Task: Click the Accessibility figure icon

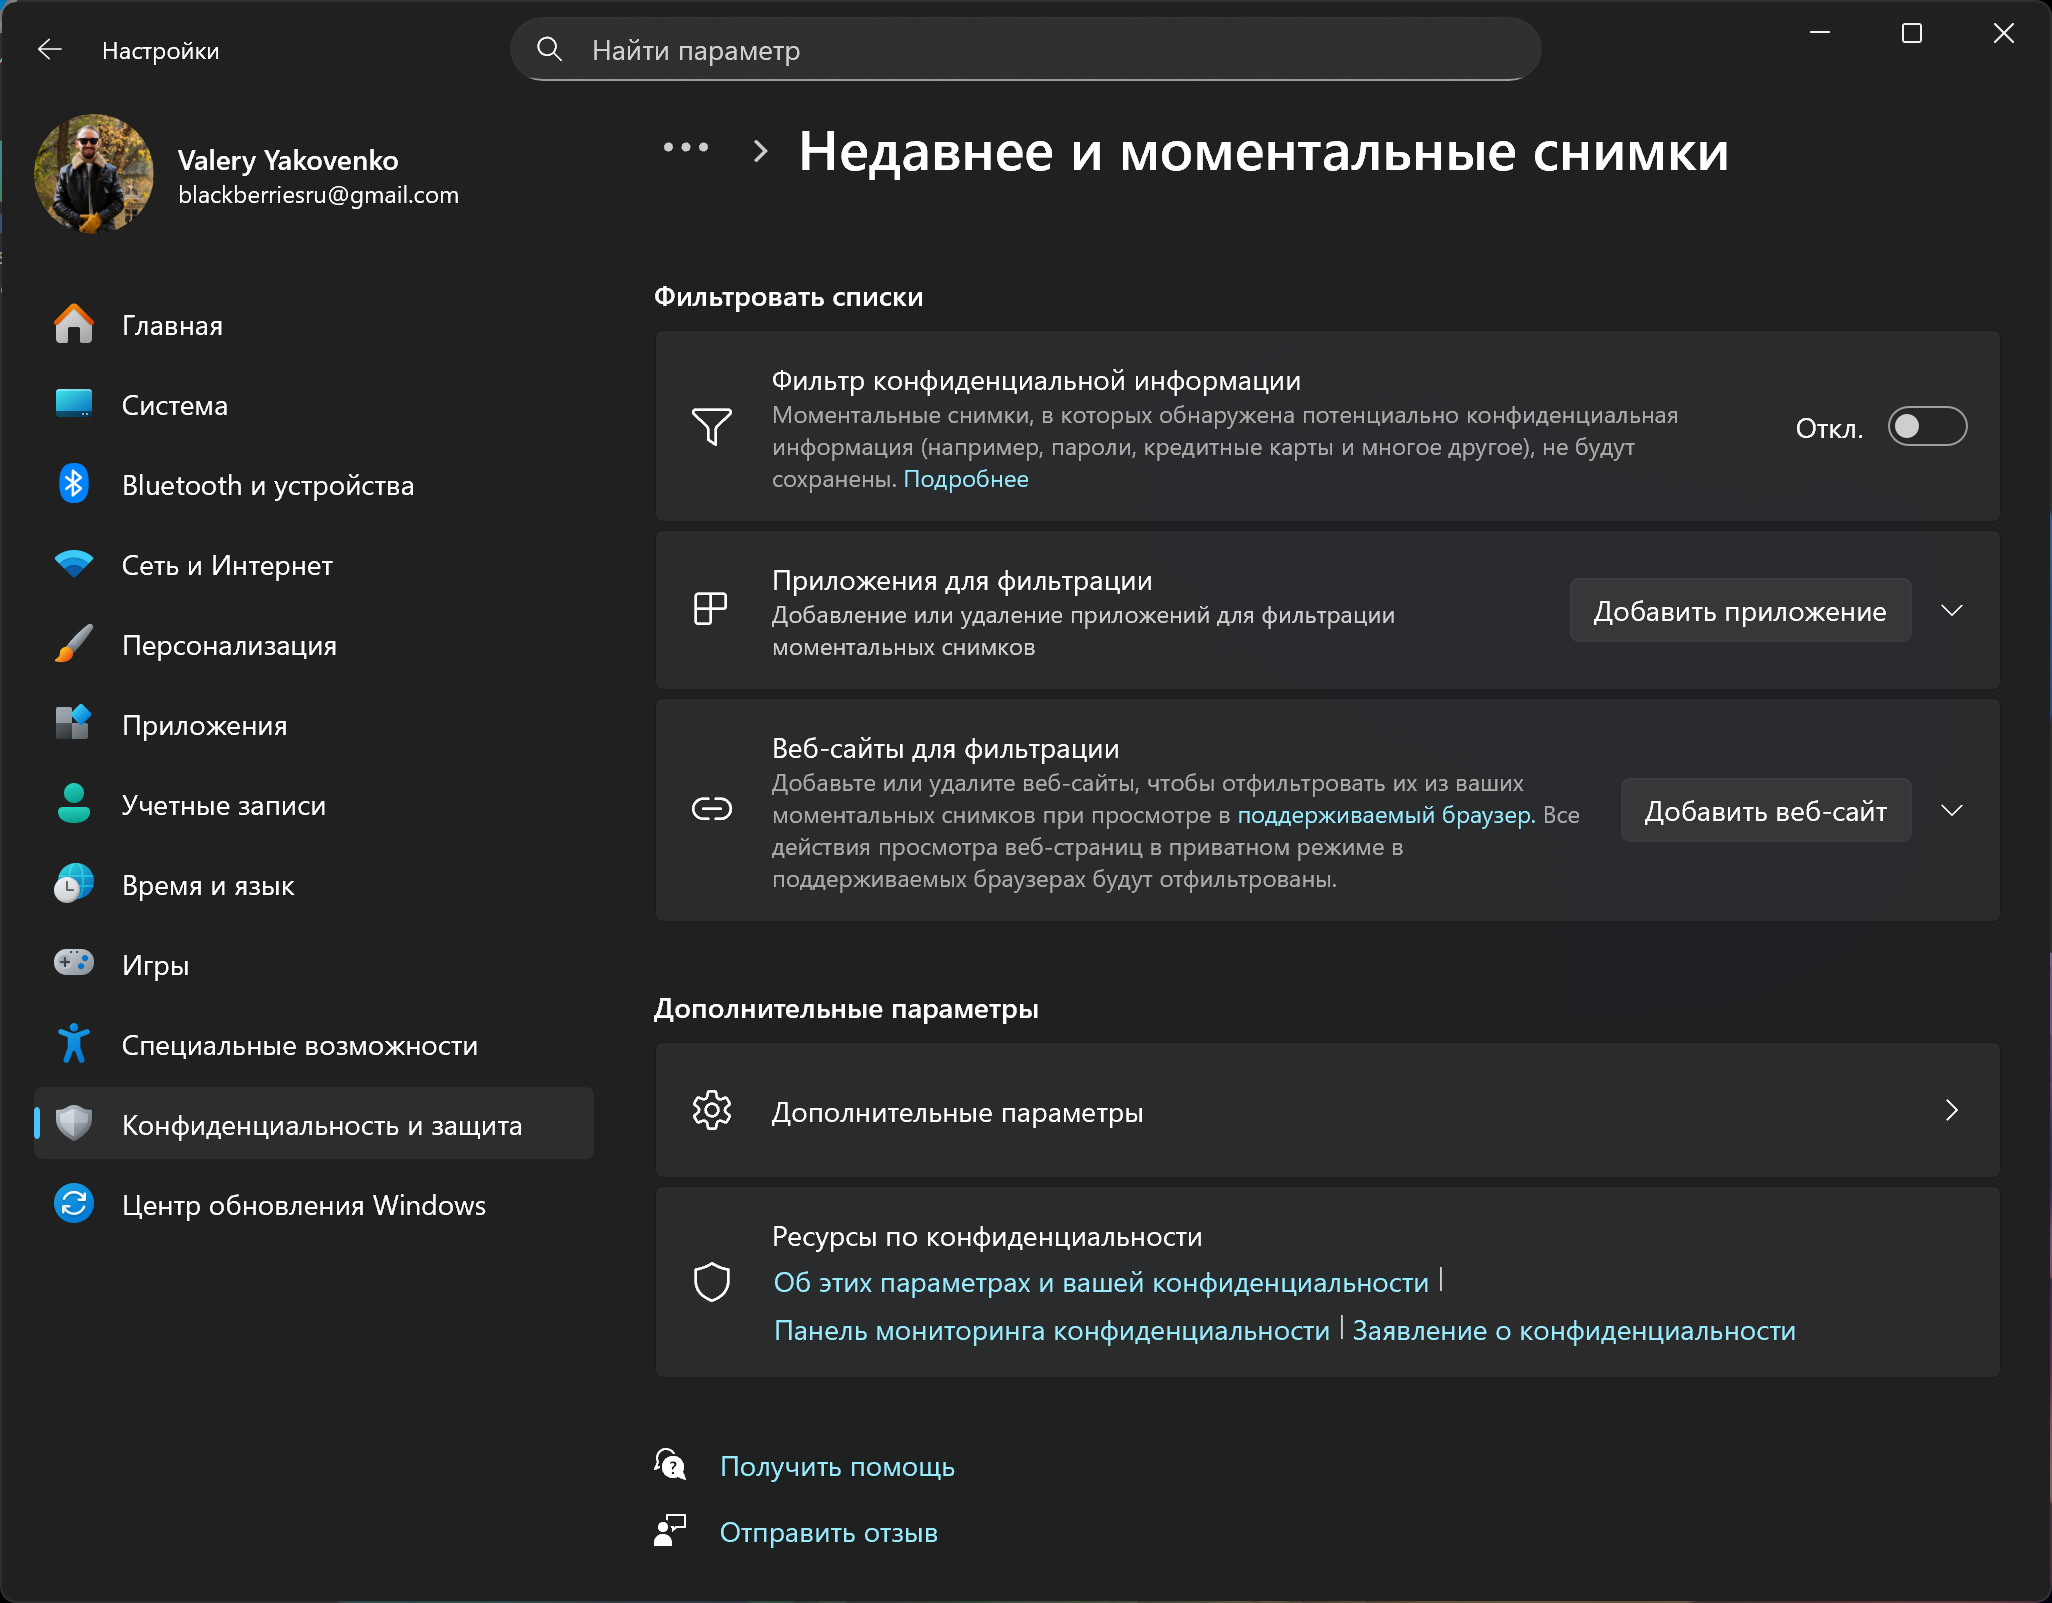Action: point(73,1044)
